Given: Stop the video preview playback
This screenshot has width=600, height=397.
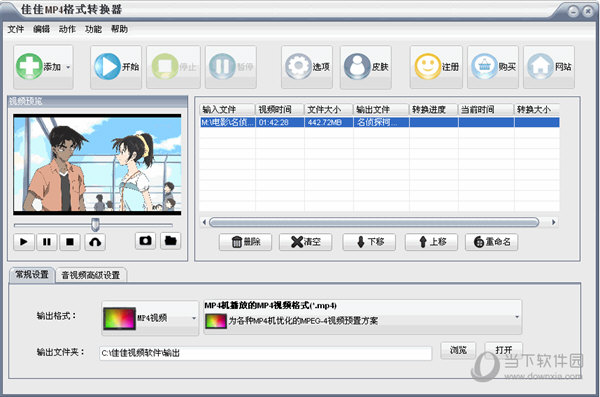Looking at the screenshot, I should pos(70,242).
